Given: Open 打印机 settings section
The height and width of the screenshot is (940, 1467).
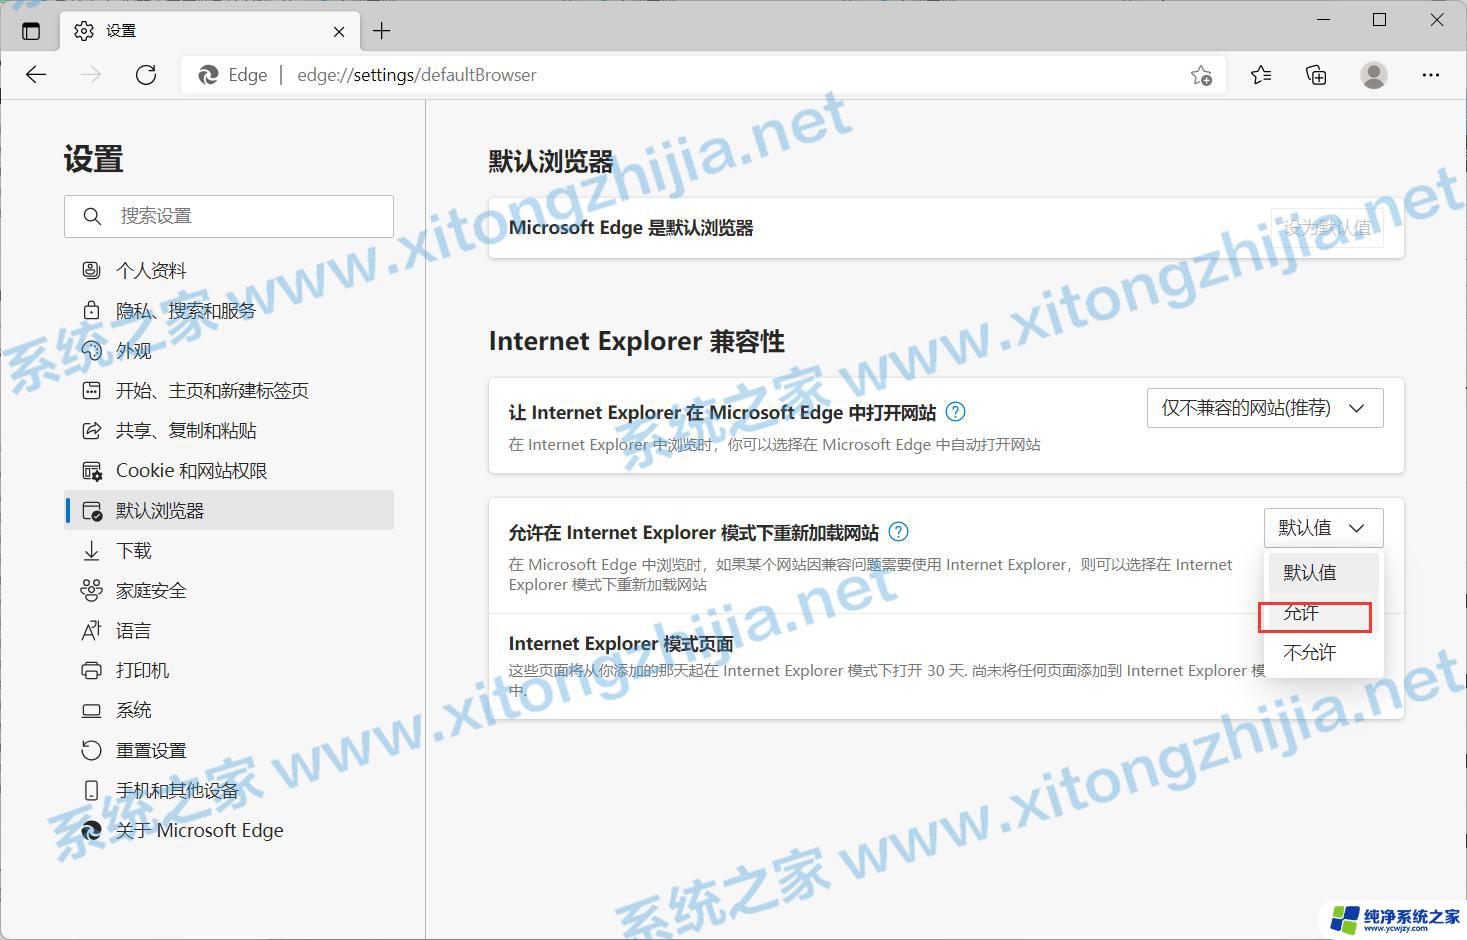Looking at the screenshot, I should (229, 670).
